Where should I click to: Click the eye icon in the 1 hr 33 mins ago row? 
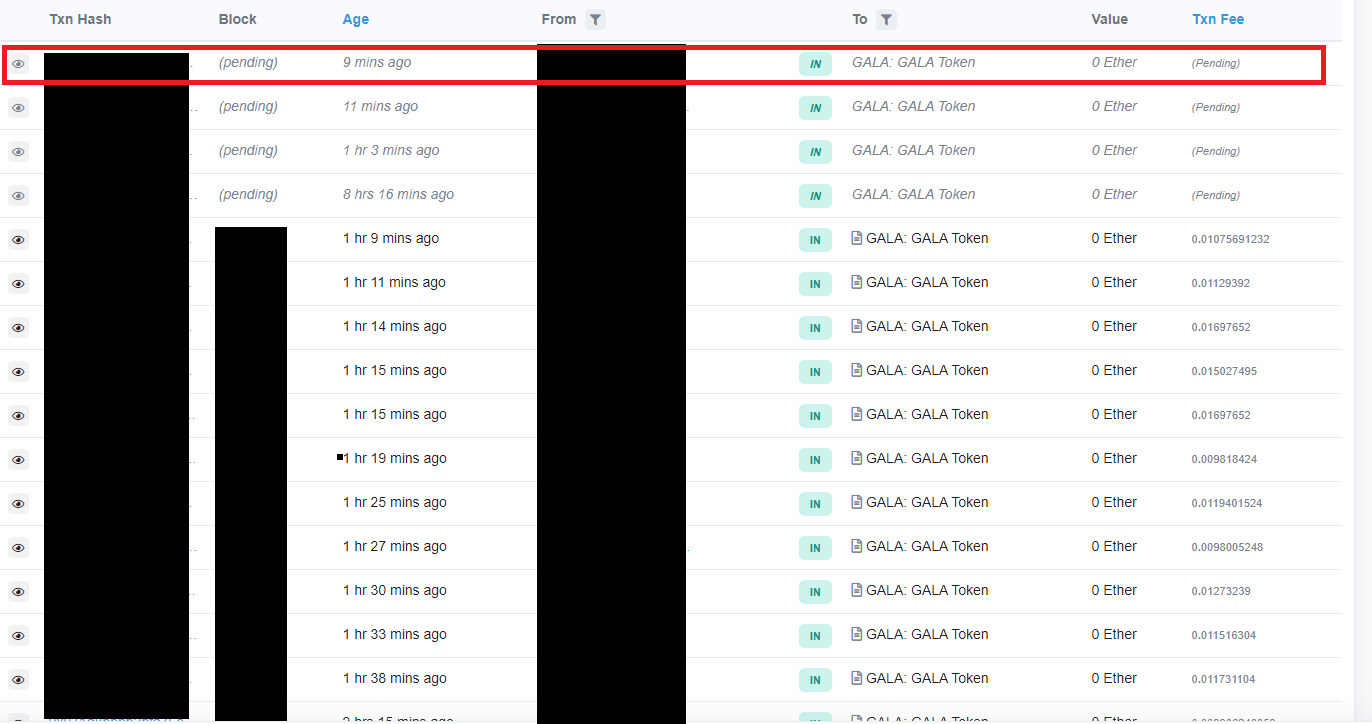pyautogui.click(x=18, y=636)
